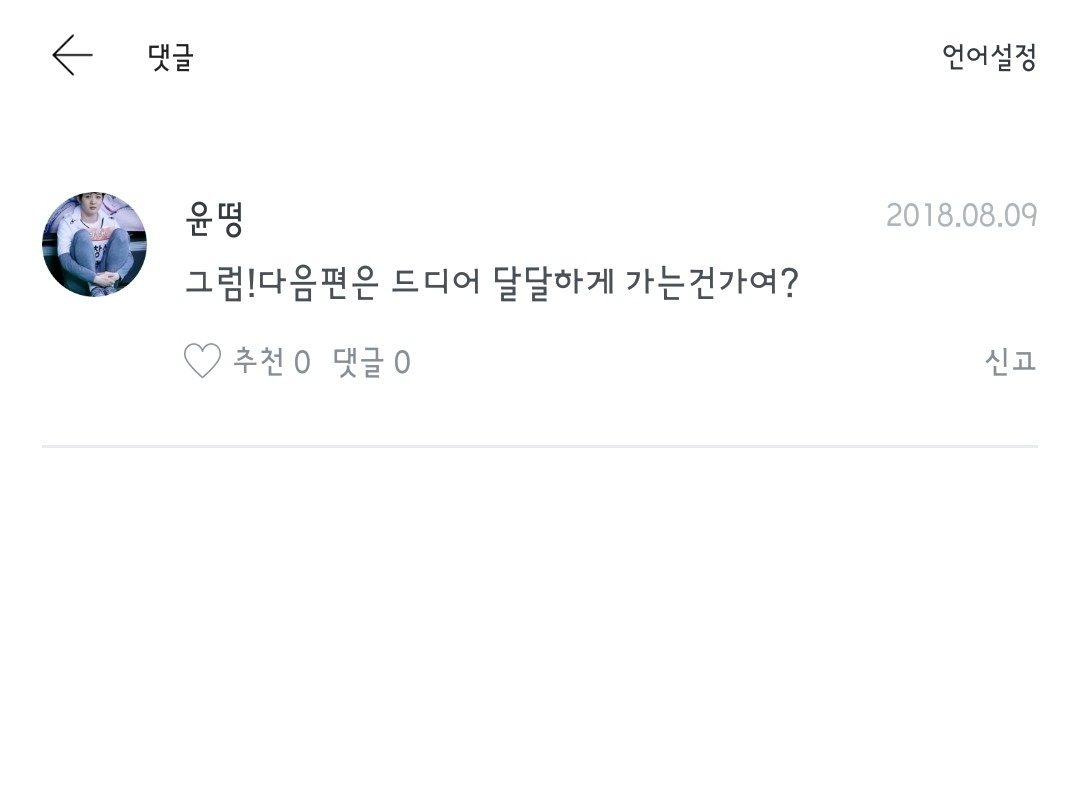Tap the 추천 label beside the heart
Screen dimensions: 1080x810
[259, 361]
